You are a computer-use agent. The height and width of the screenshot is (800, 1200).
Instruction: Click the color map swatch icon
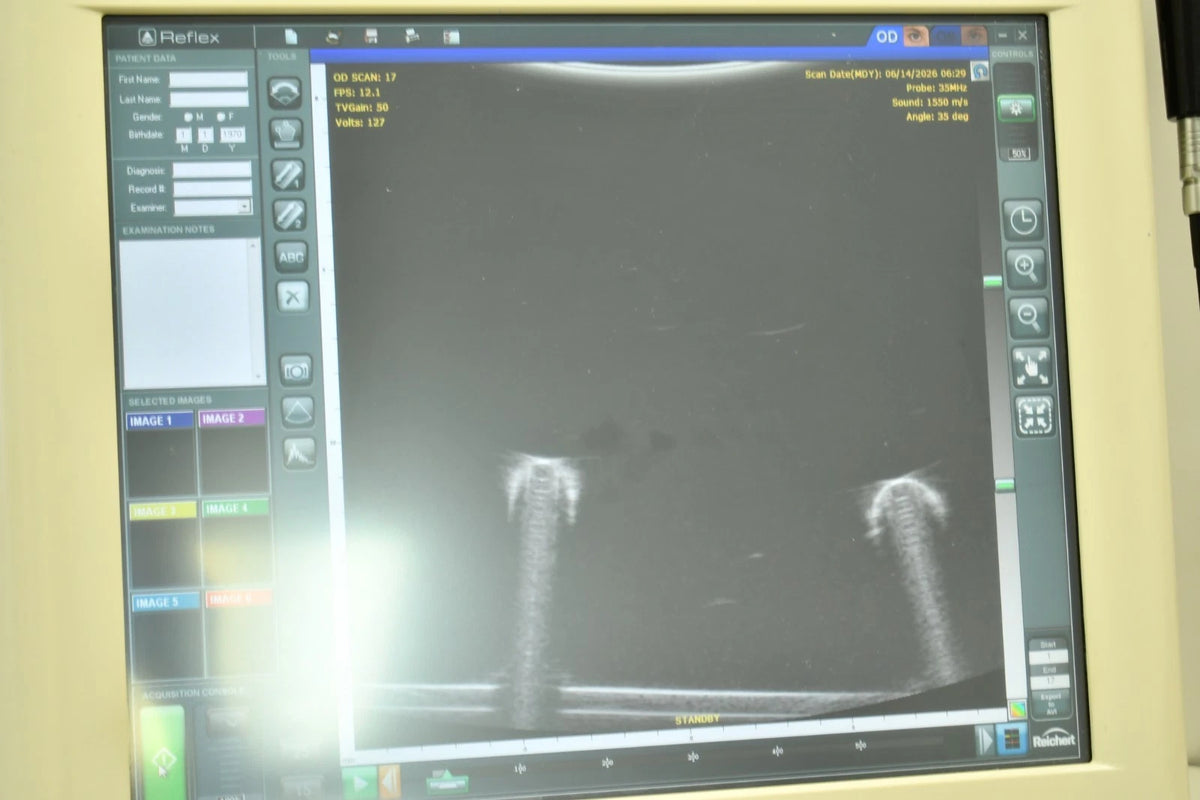coord(1017,710)
